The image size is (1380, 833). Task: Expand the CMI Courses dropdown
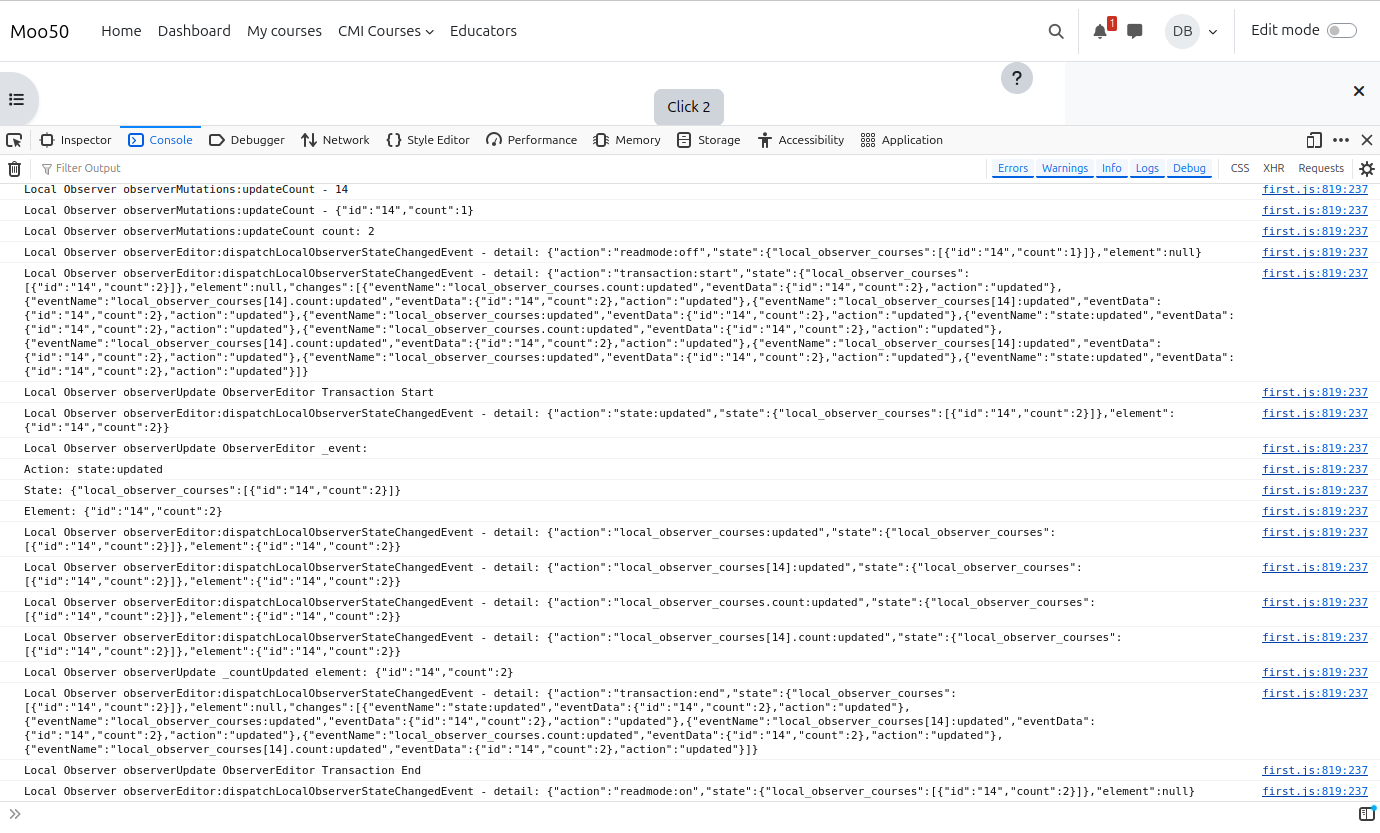386,31
